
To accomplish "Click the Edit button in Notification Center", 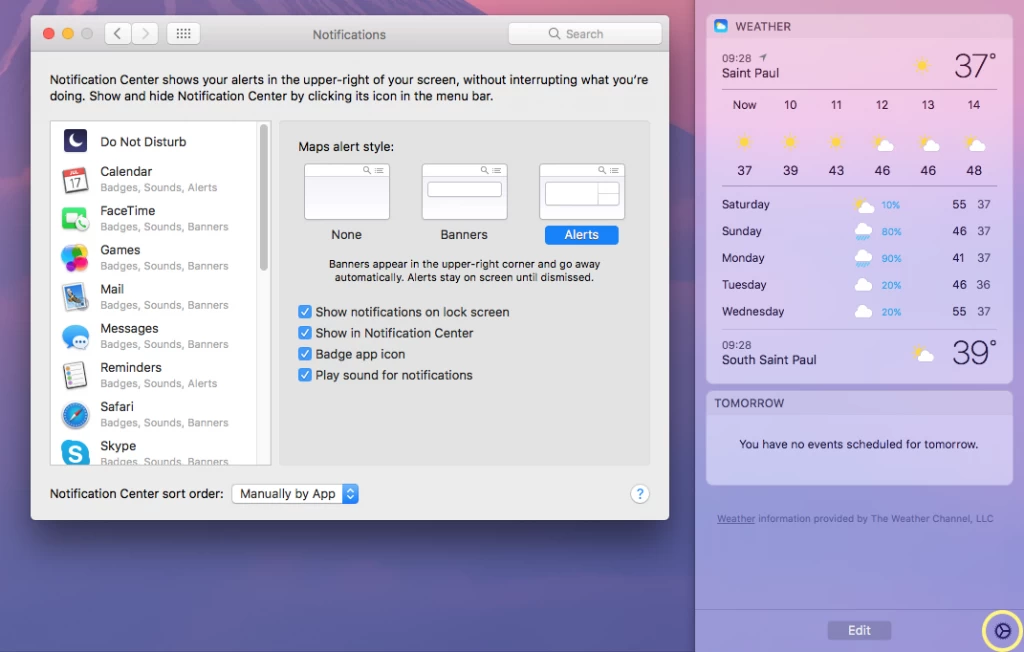I will [x=859, y=630].
